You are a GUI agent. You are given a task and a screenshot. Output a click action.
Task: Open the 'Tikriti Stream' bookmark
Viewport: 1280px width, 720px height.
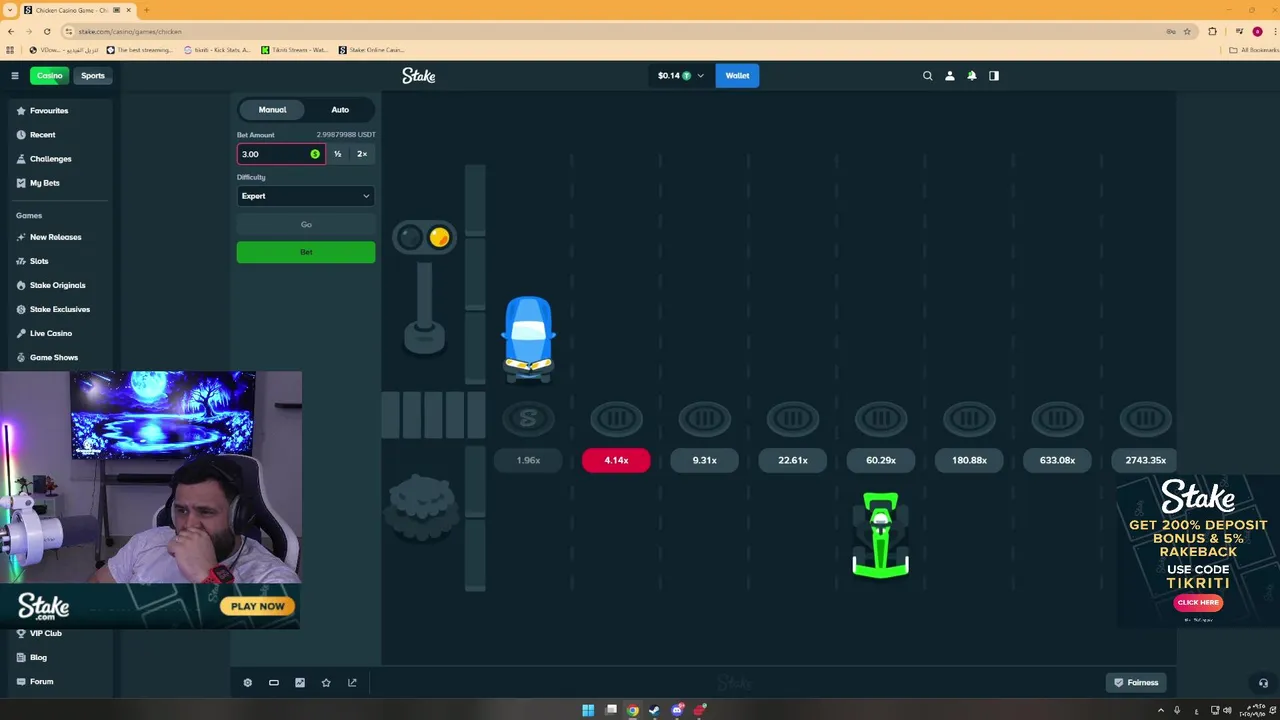pyautogui.click(x=294, y=50)
